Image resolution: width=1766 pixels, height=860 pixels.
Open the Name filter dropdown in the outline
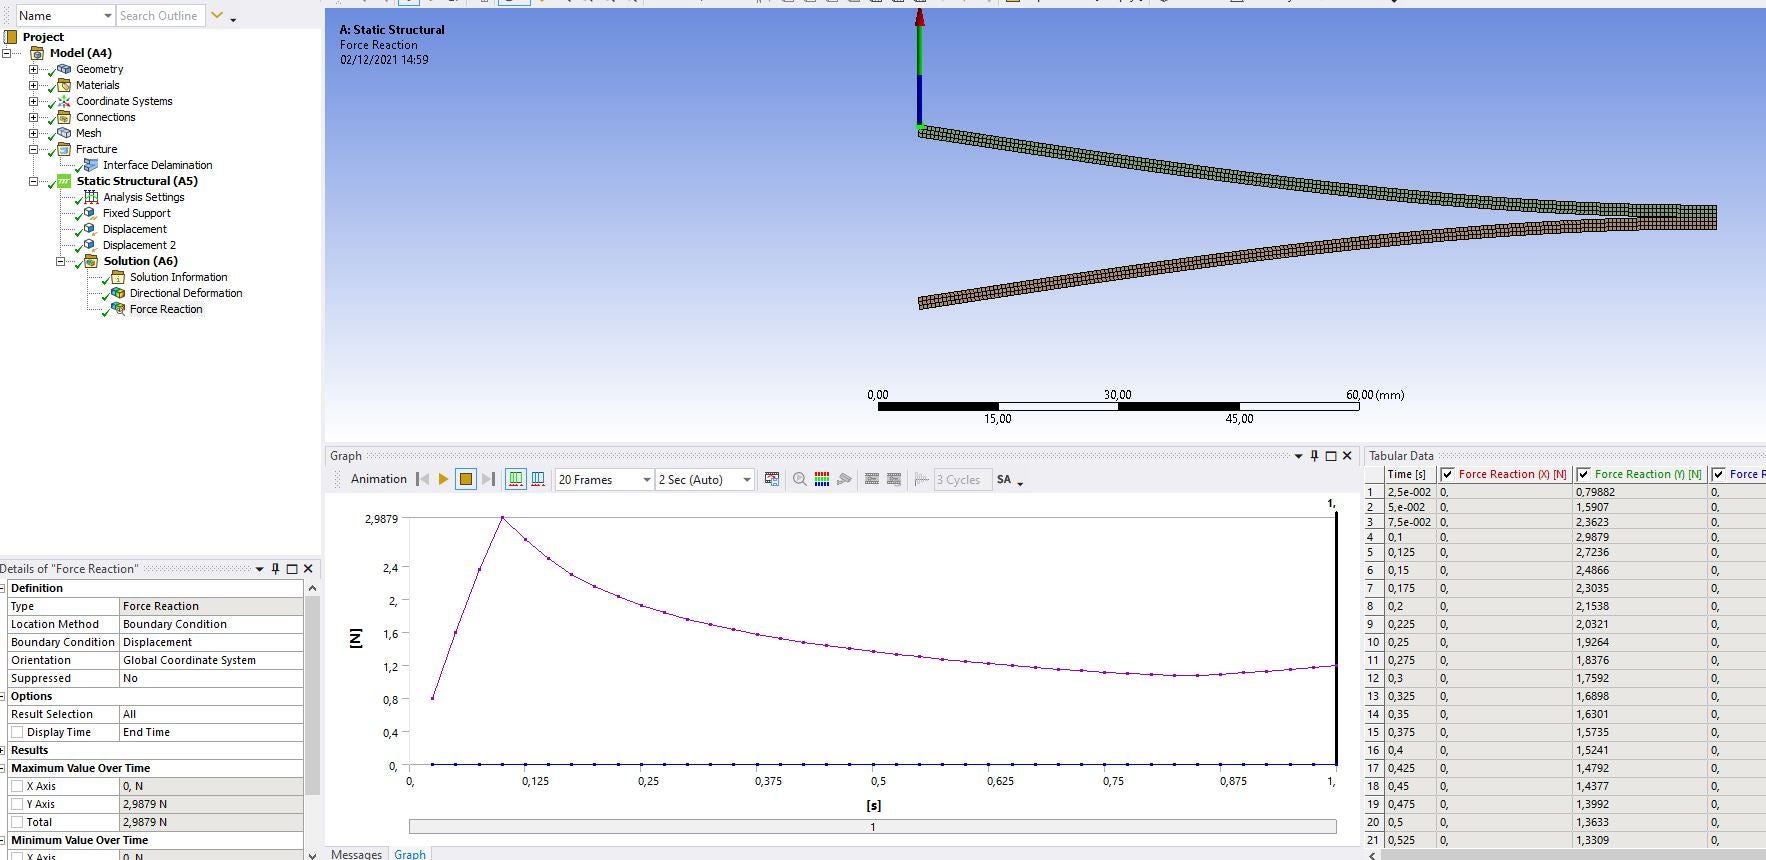(108, 16)
